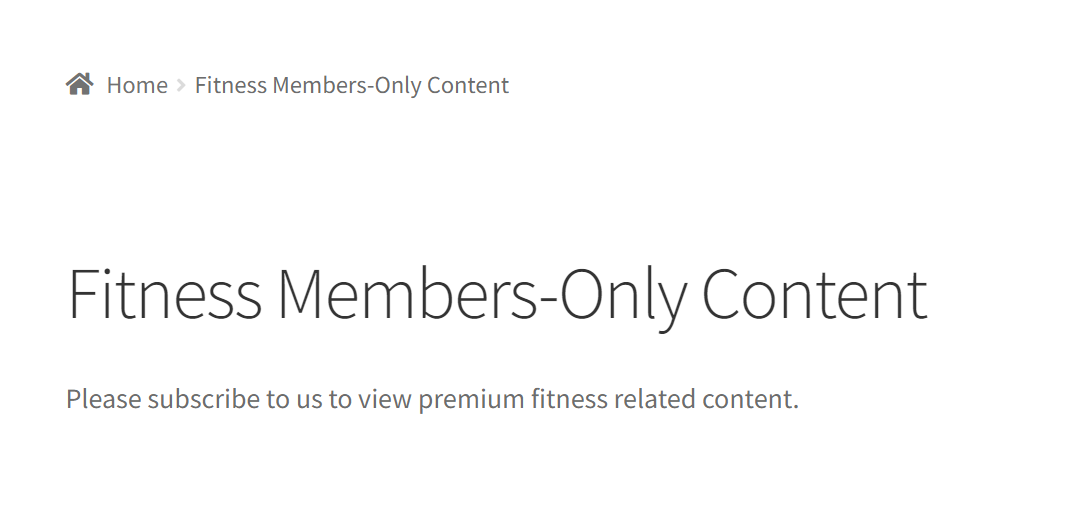Image resolution: width=1081 pixels, height=530 pixels.
Task: Click the word "fitness" in the paragraph
Action: 569,399
